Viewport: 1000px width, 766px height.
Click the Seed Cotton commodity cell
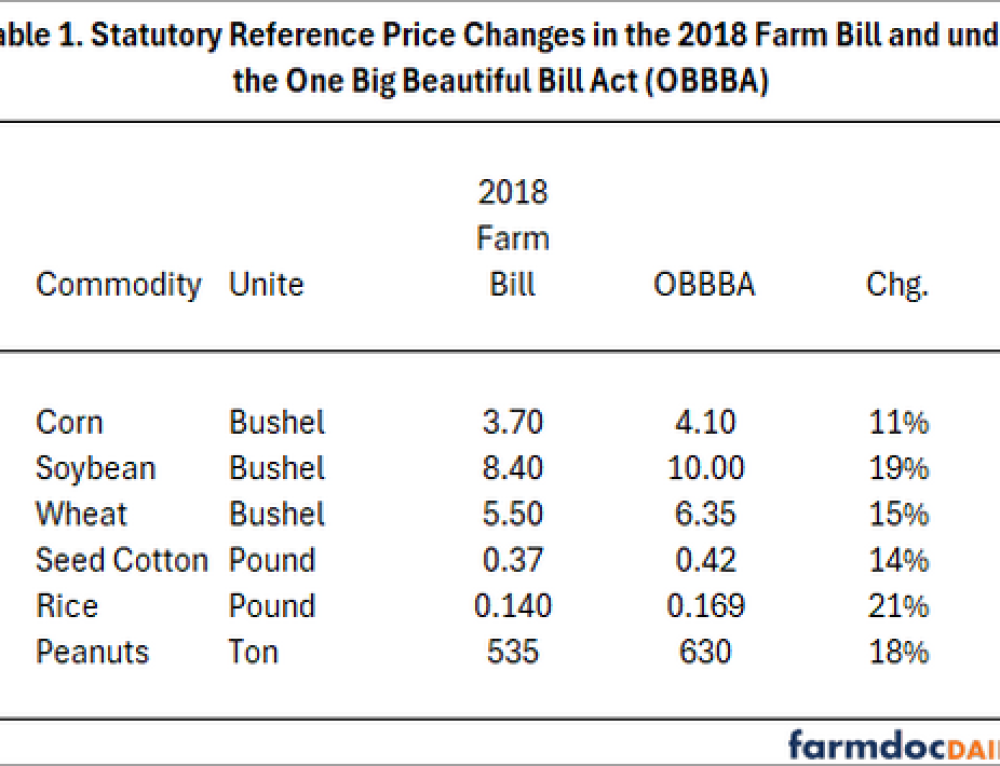(122, 560)
